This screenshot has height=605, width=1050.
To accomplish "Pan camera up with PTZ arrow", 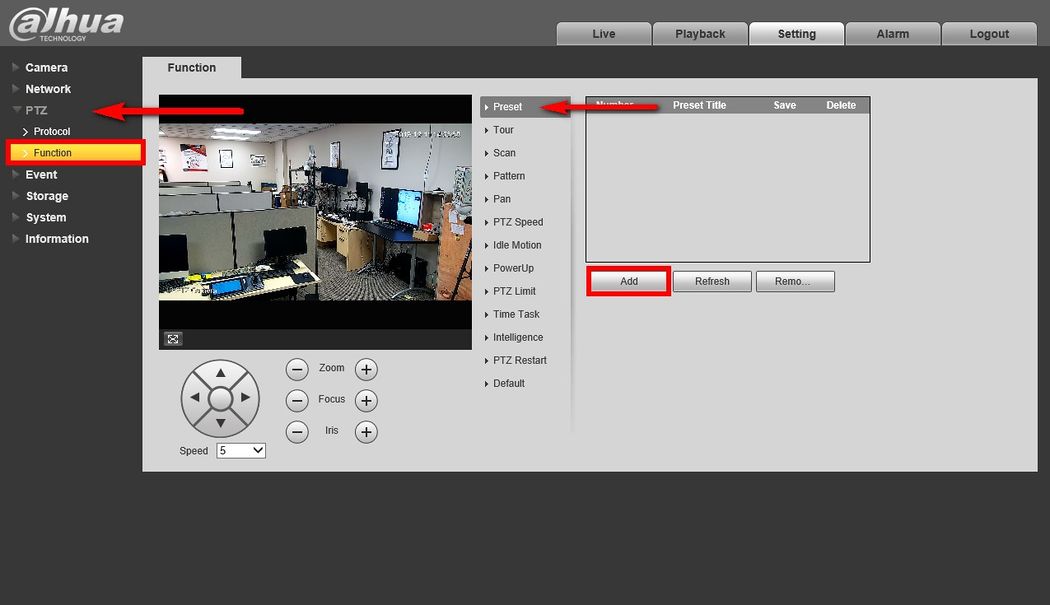I will pyautogui.click(x=220, y=373).
